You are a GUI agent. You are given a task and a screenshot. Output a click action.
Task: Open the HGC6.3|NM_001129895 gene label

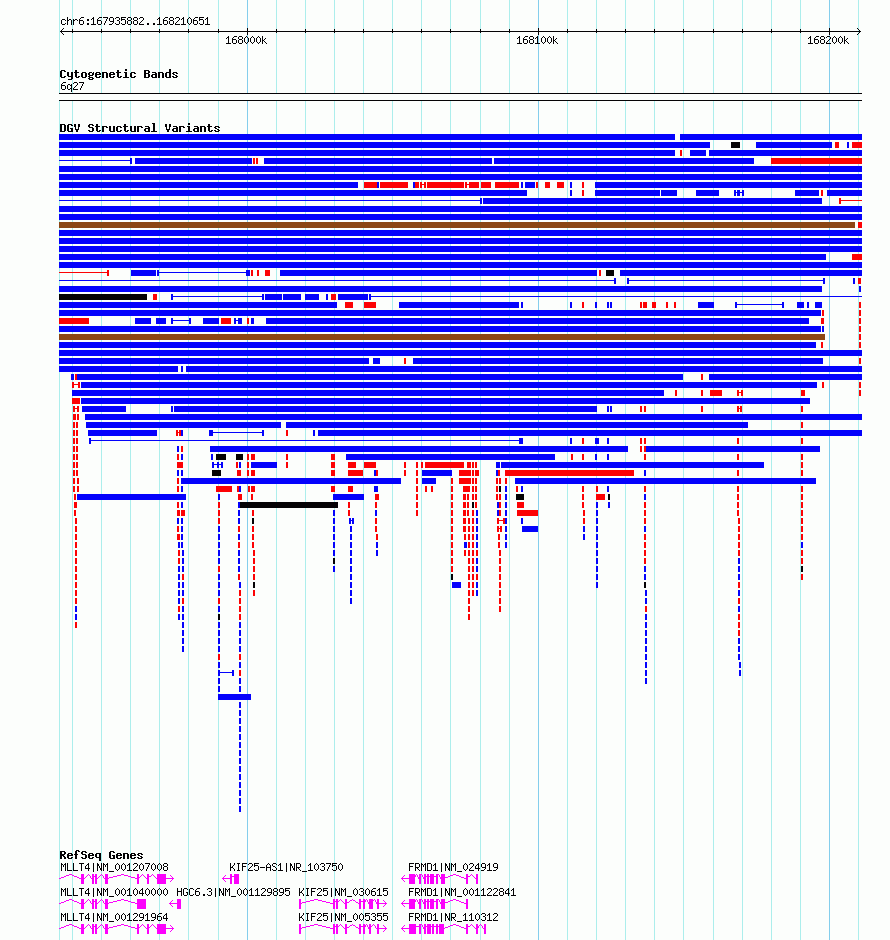click(x=233, y=892)
